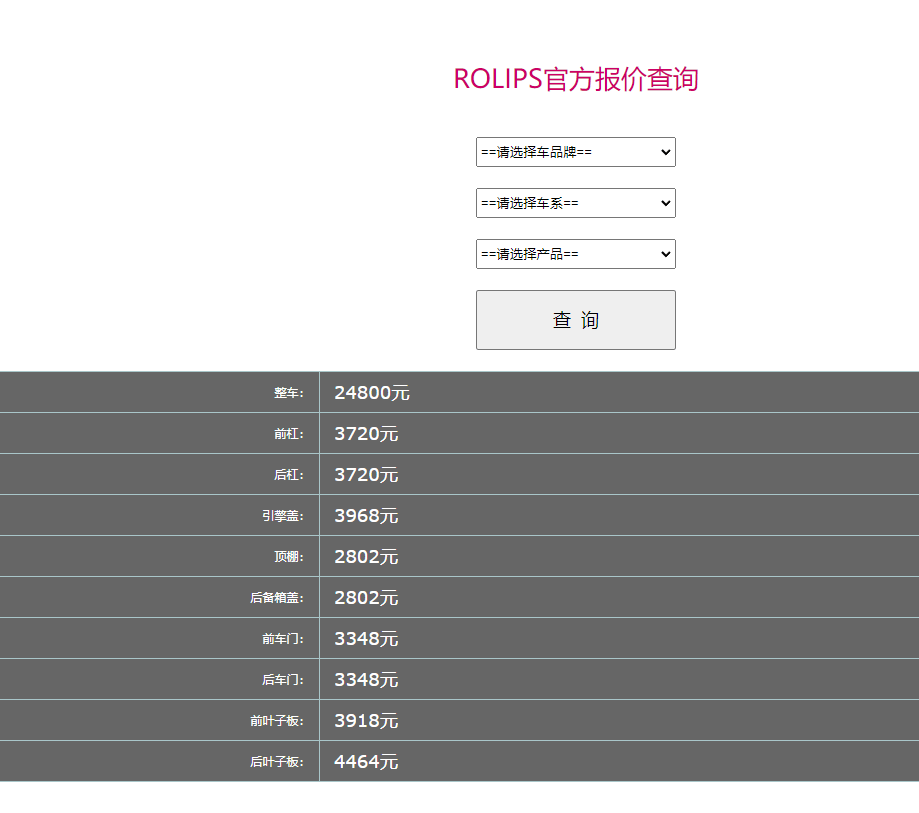Click the 后备箱盖 row label
Screen dimensions: 919x813
point(276,598)
